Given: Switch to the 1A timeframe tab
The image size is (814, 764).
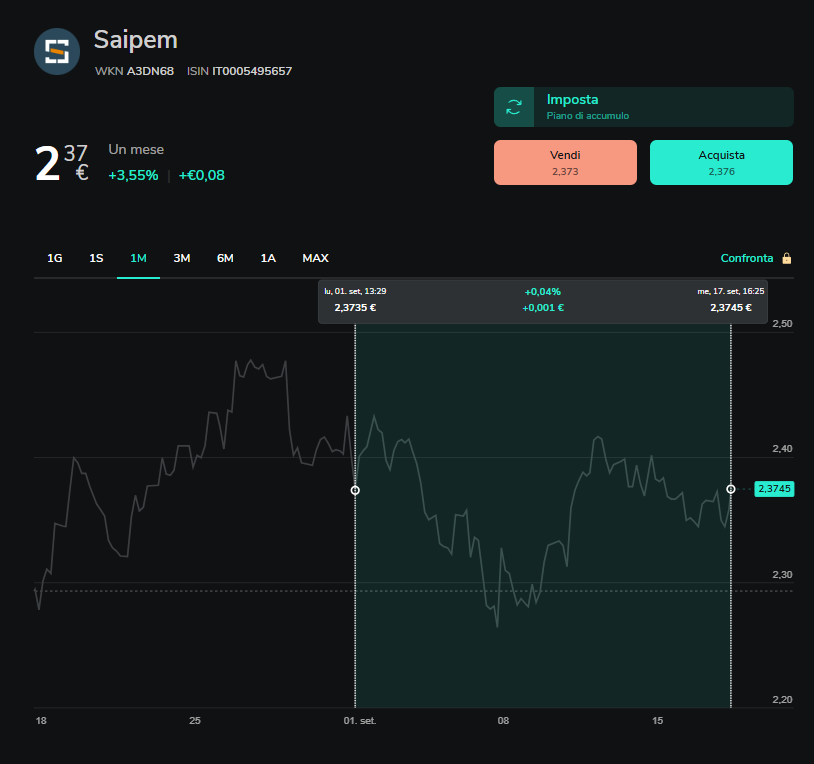Looking at the screenshot, I should click(268, 258).
